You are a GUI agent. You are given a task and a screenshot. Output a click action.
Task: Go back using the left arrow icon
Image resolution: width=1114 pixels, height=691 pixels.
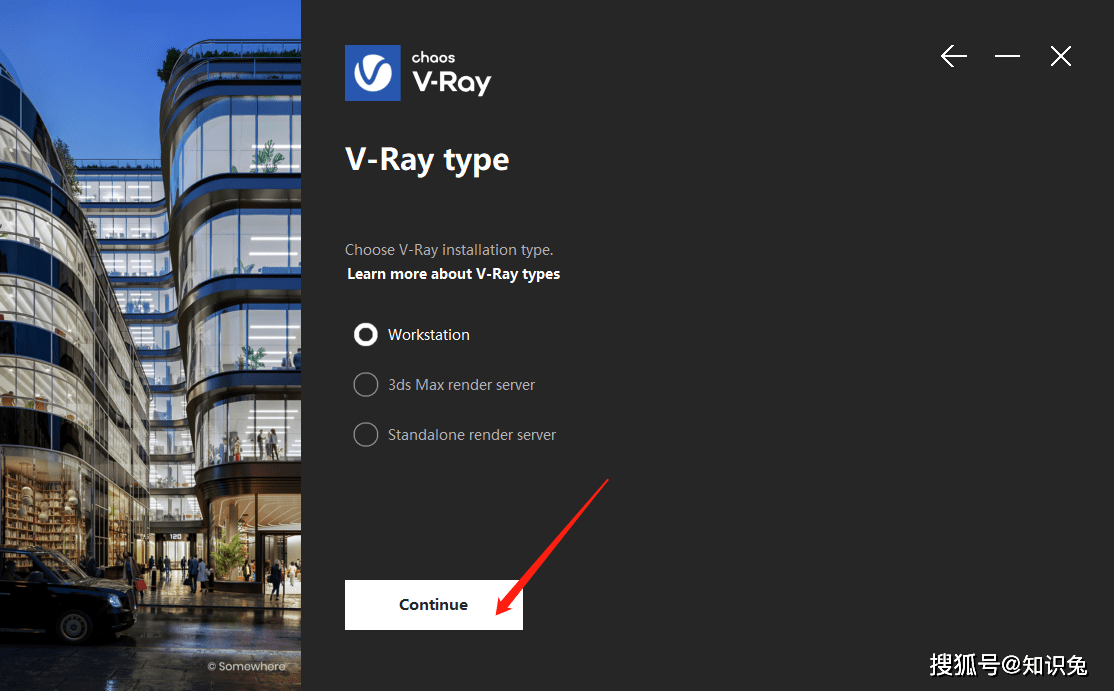pos(953,56)
